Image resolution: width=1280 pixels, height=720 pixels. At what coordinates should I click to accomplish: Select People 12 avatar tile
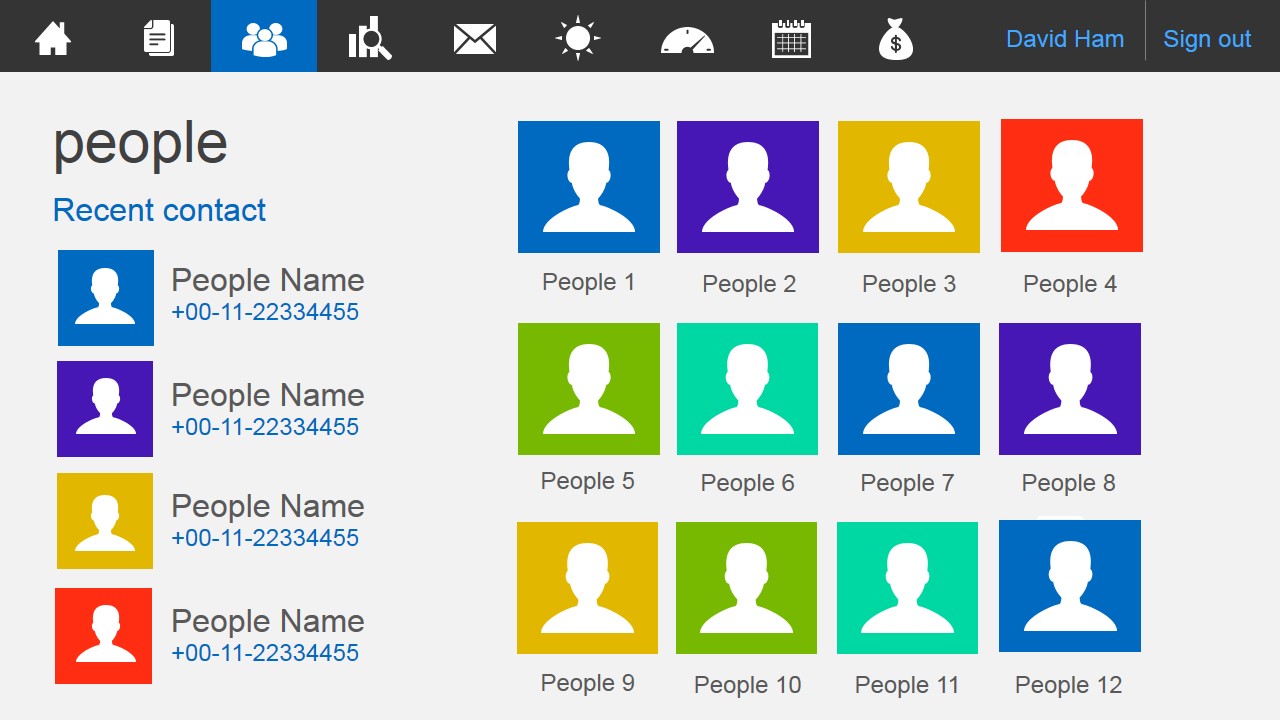tap(1070, 586)
